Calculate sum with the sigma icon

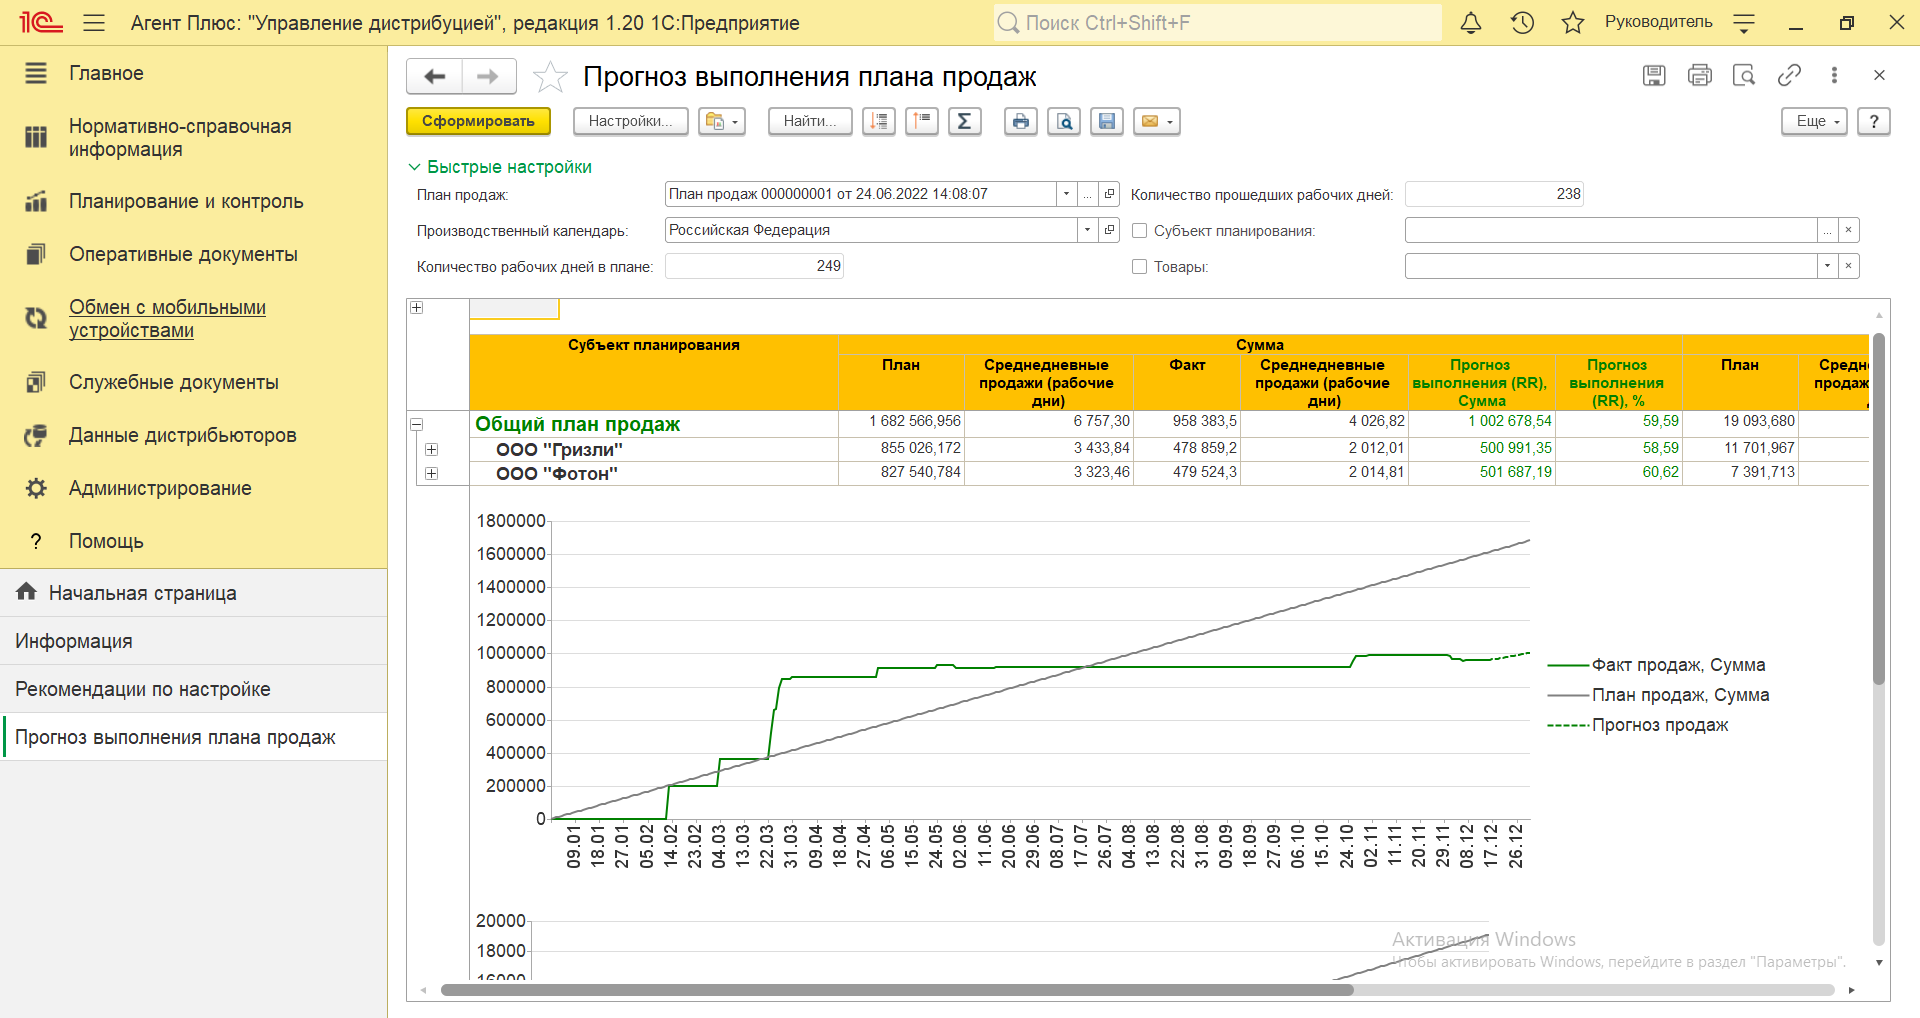[965, 121]
